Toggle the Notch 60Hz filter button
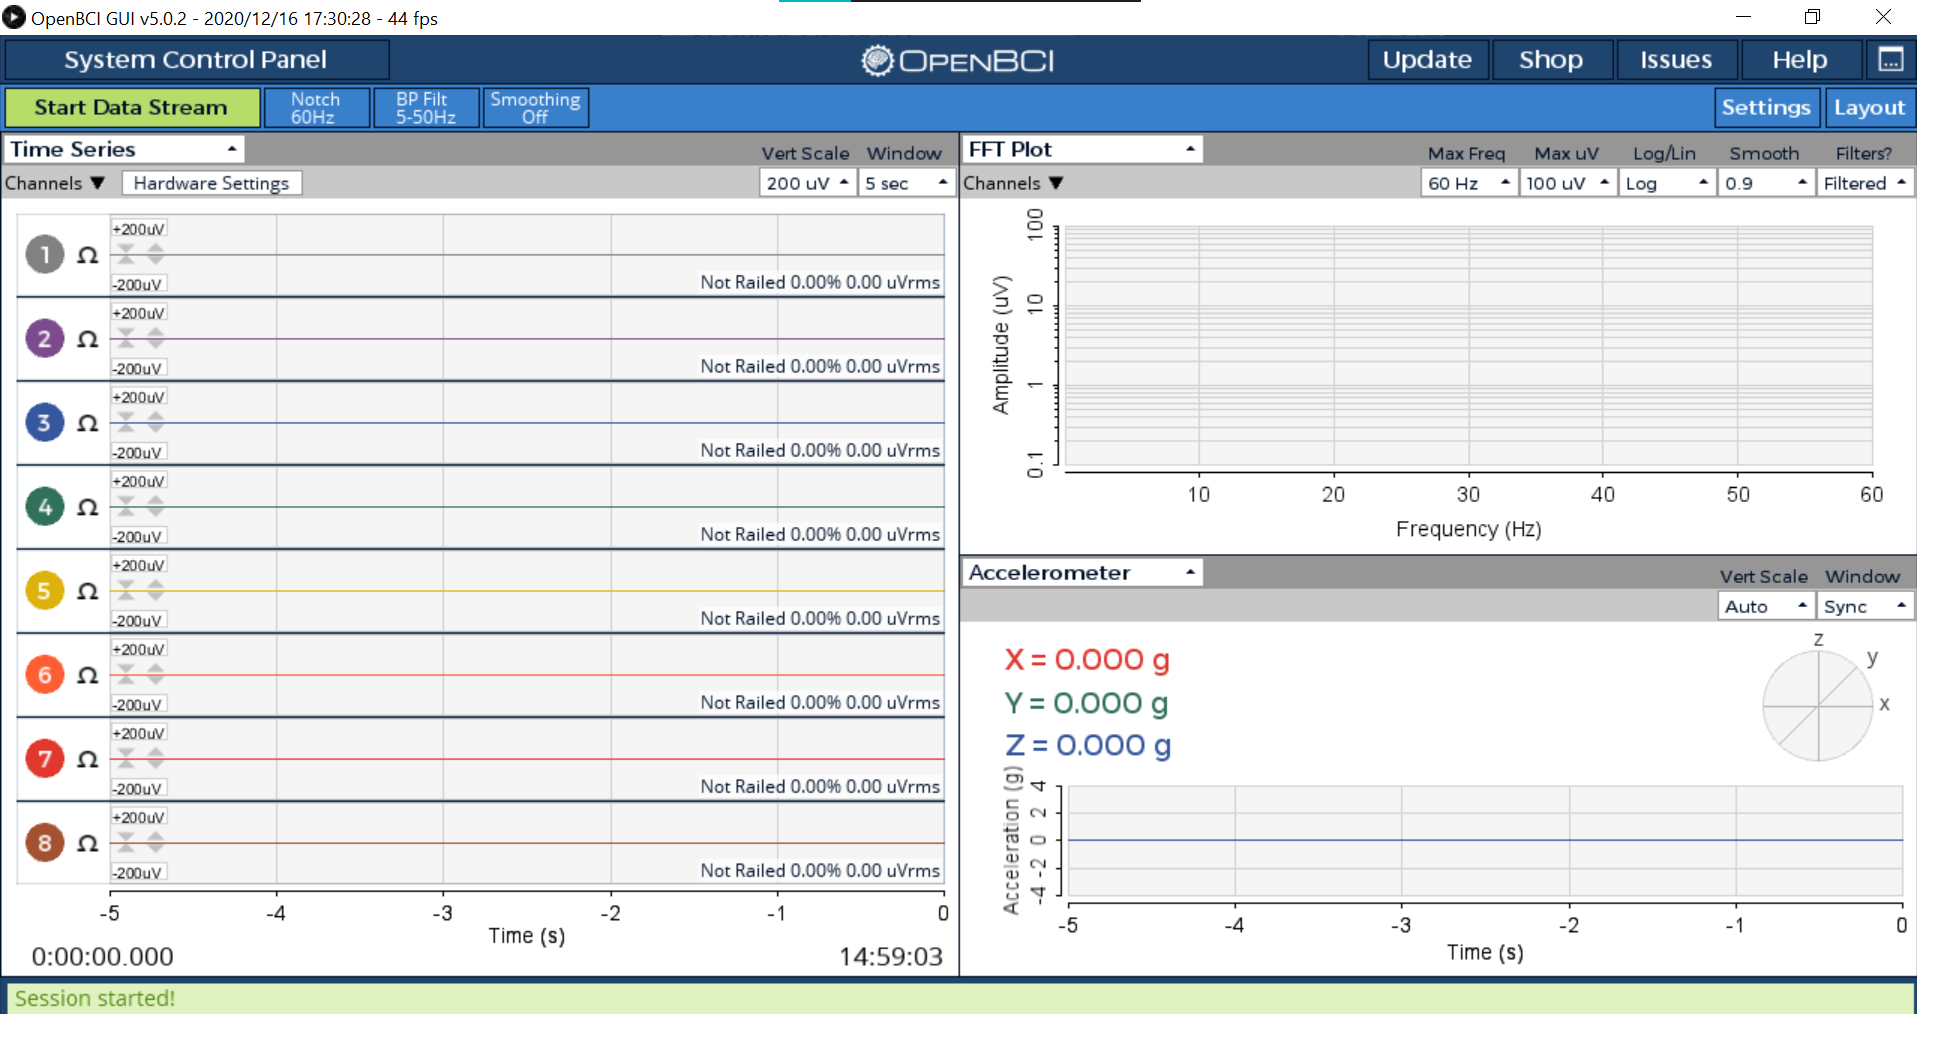Screen dimensions: 1950x1059 click(316, 108)
